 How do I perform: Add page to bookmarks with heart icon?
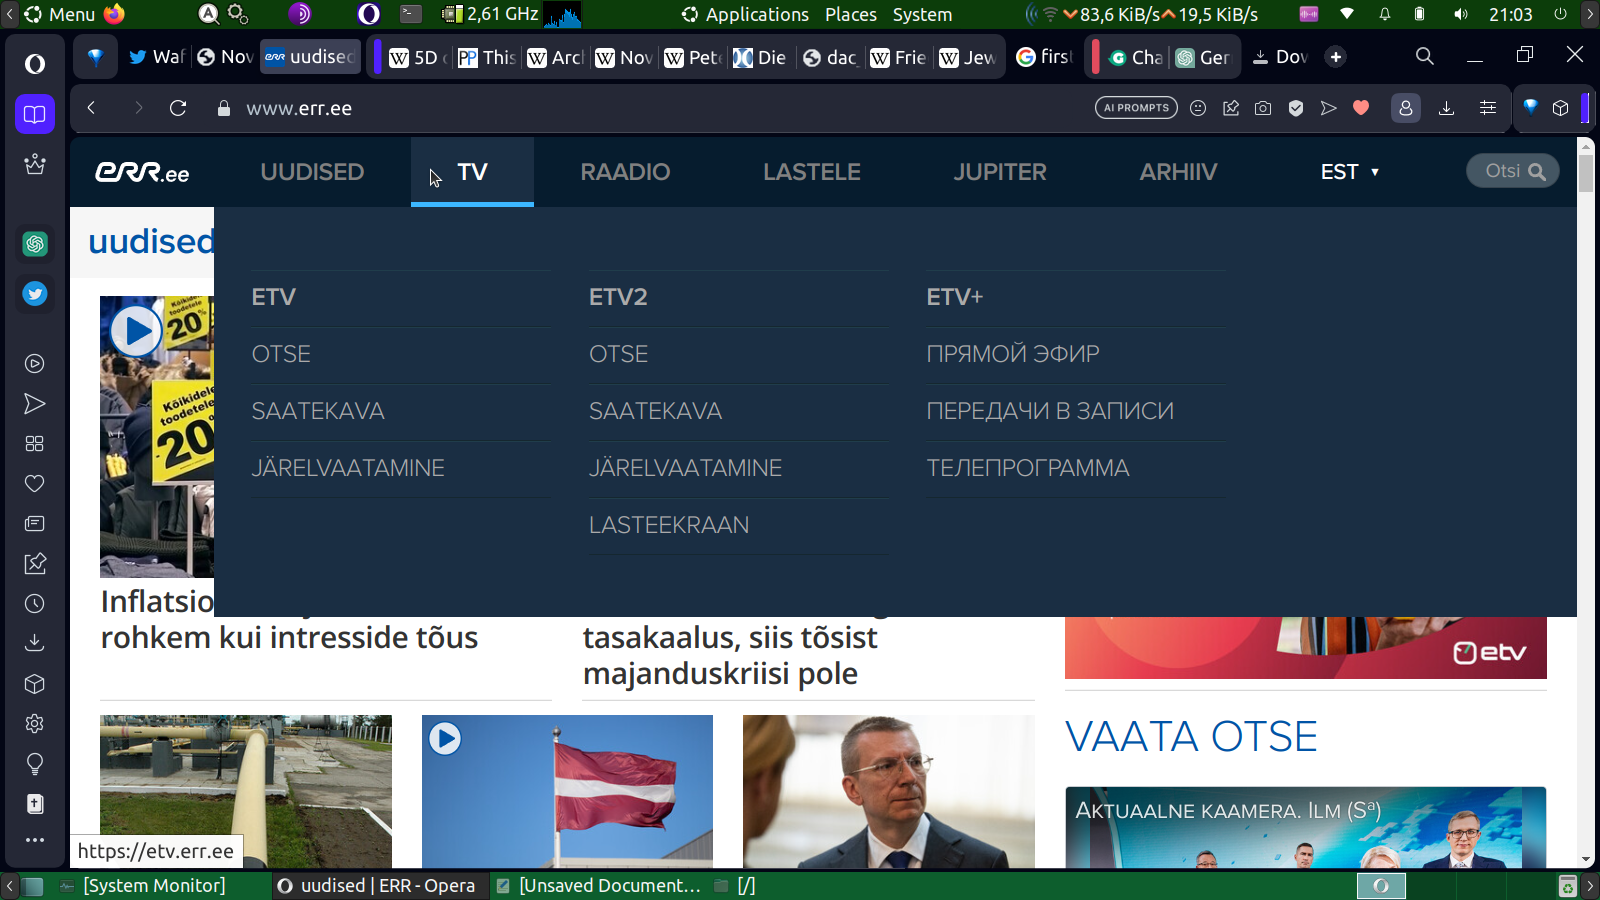tap(1361, 108)
